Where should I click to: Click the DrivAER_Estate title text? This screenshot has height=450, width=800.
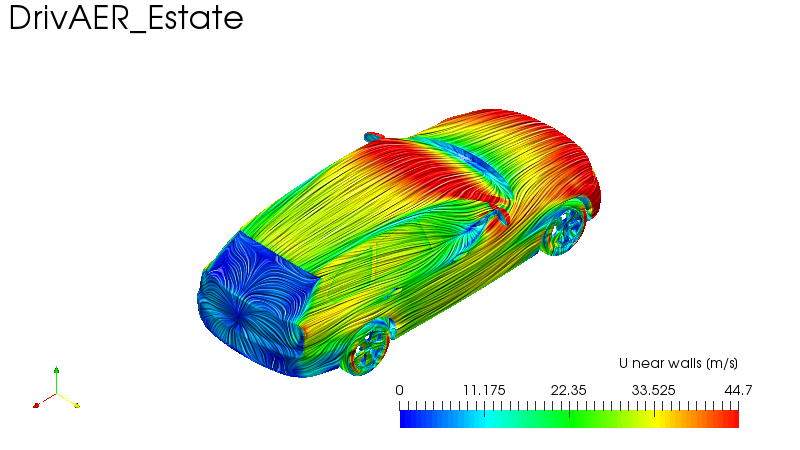point(126,18)
